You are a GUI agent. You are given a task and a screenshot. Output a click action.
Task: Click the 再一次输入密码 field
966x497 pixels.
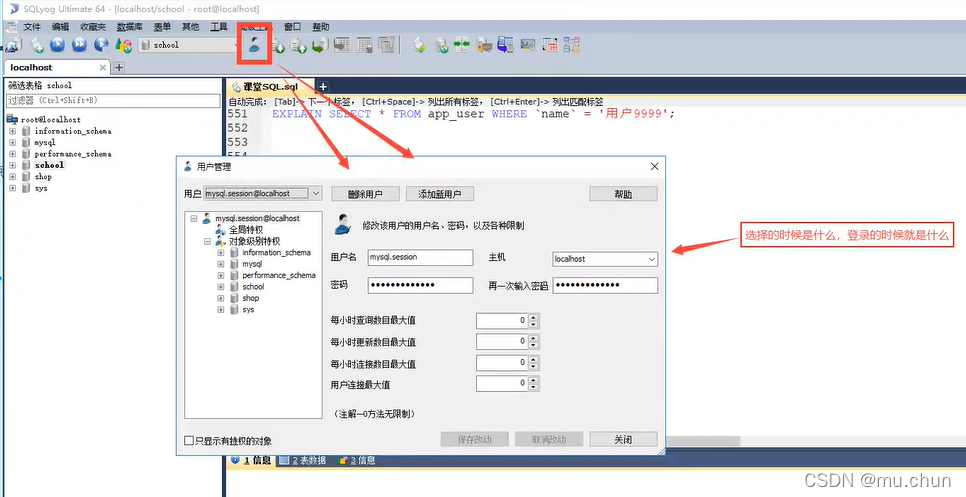click(x=605, y=285)
